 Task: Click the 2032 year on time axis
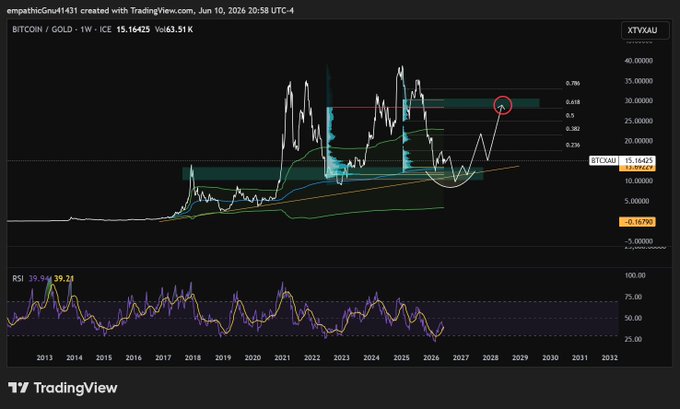(x=610, y=358)
